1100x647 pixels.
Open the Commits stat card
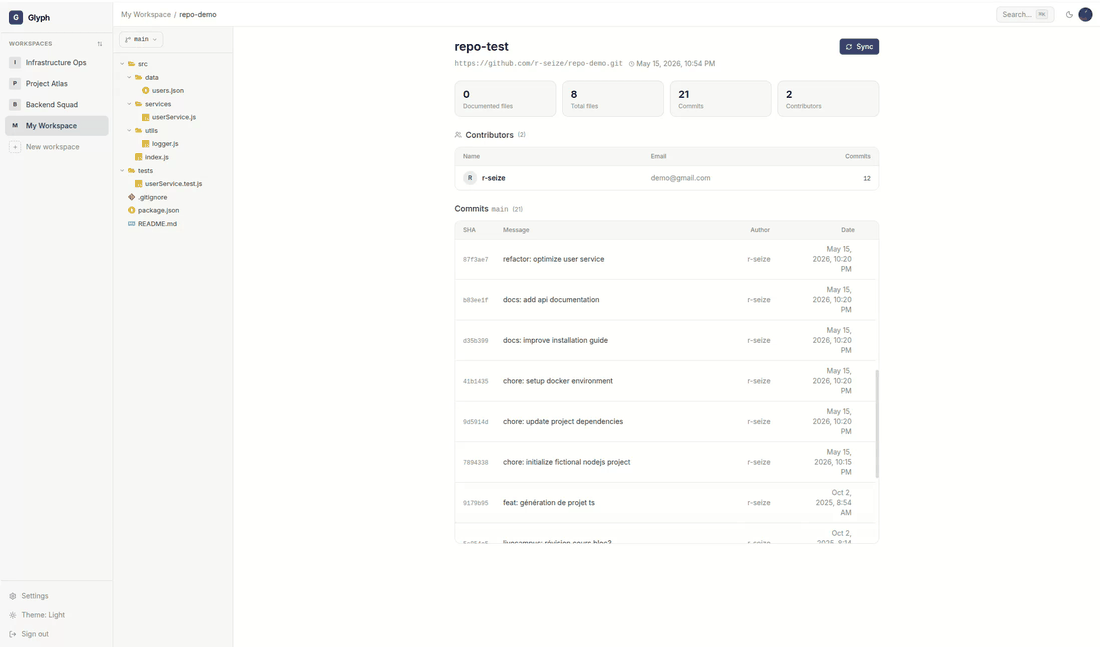click(x=720, y=98)
